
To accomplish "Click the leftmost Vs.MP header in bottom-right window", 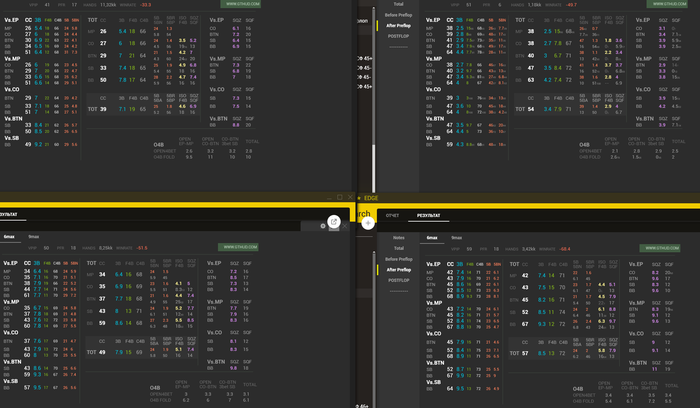I will pos(434,303).
